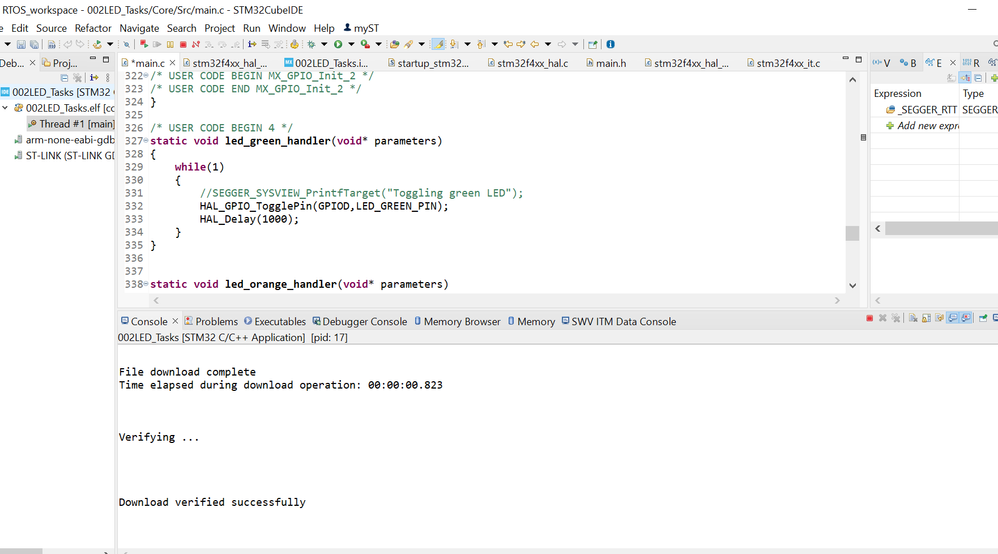Screen dimensions: 998x554
Task: Click the green Run icon
Action: click(338, 45)
